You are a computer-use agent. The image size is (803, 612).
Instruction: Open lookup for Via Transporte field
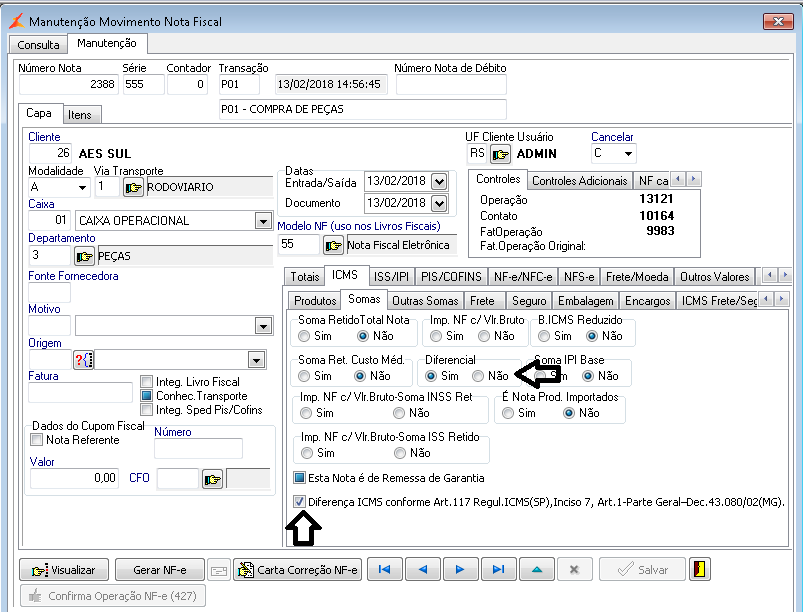tap(133, 187)
